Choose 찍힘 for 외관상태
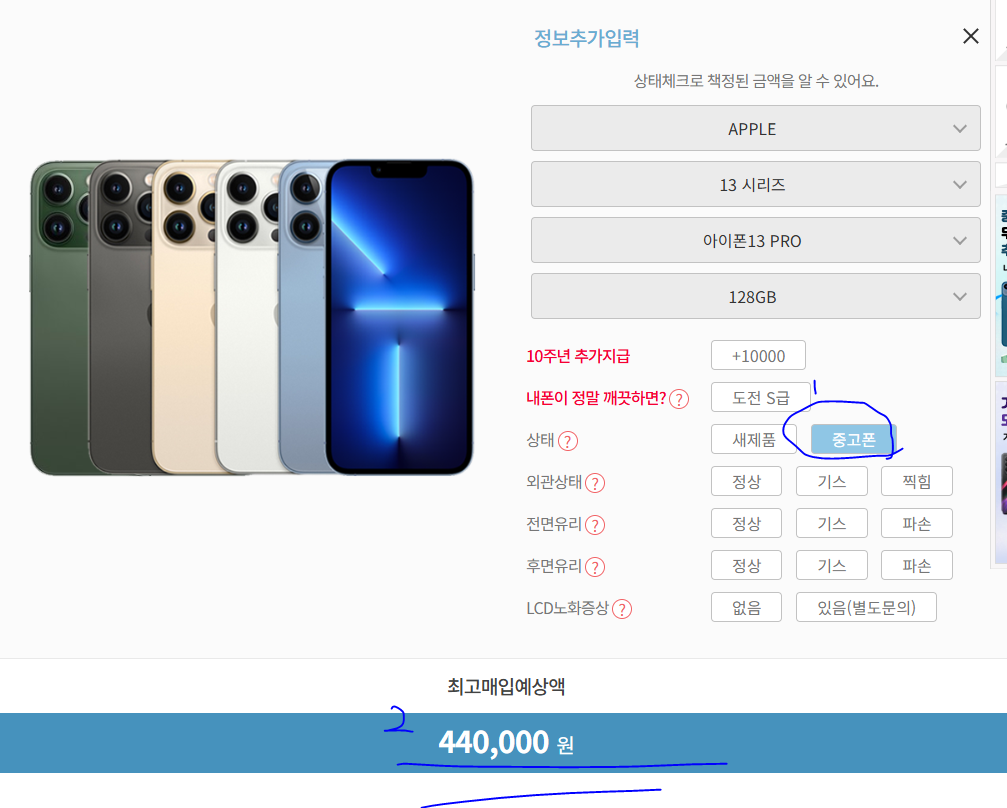The width and height of the screenshot is (1007, 808). point(916,481)
